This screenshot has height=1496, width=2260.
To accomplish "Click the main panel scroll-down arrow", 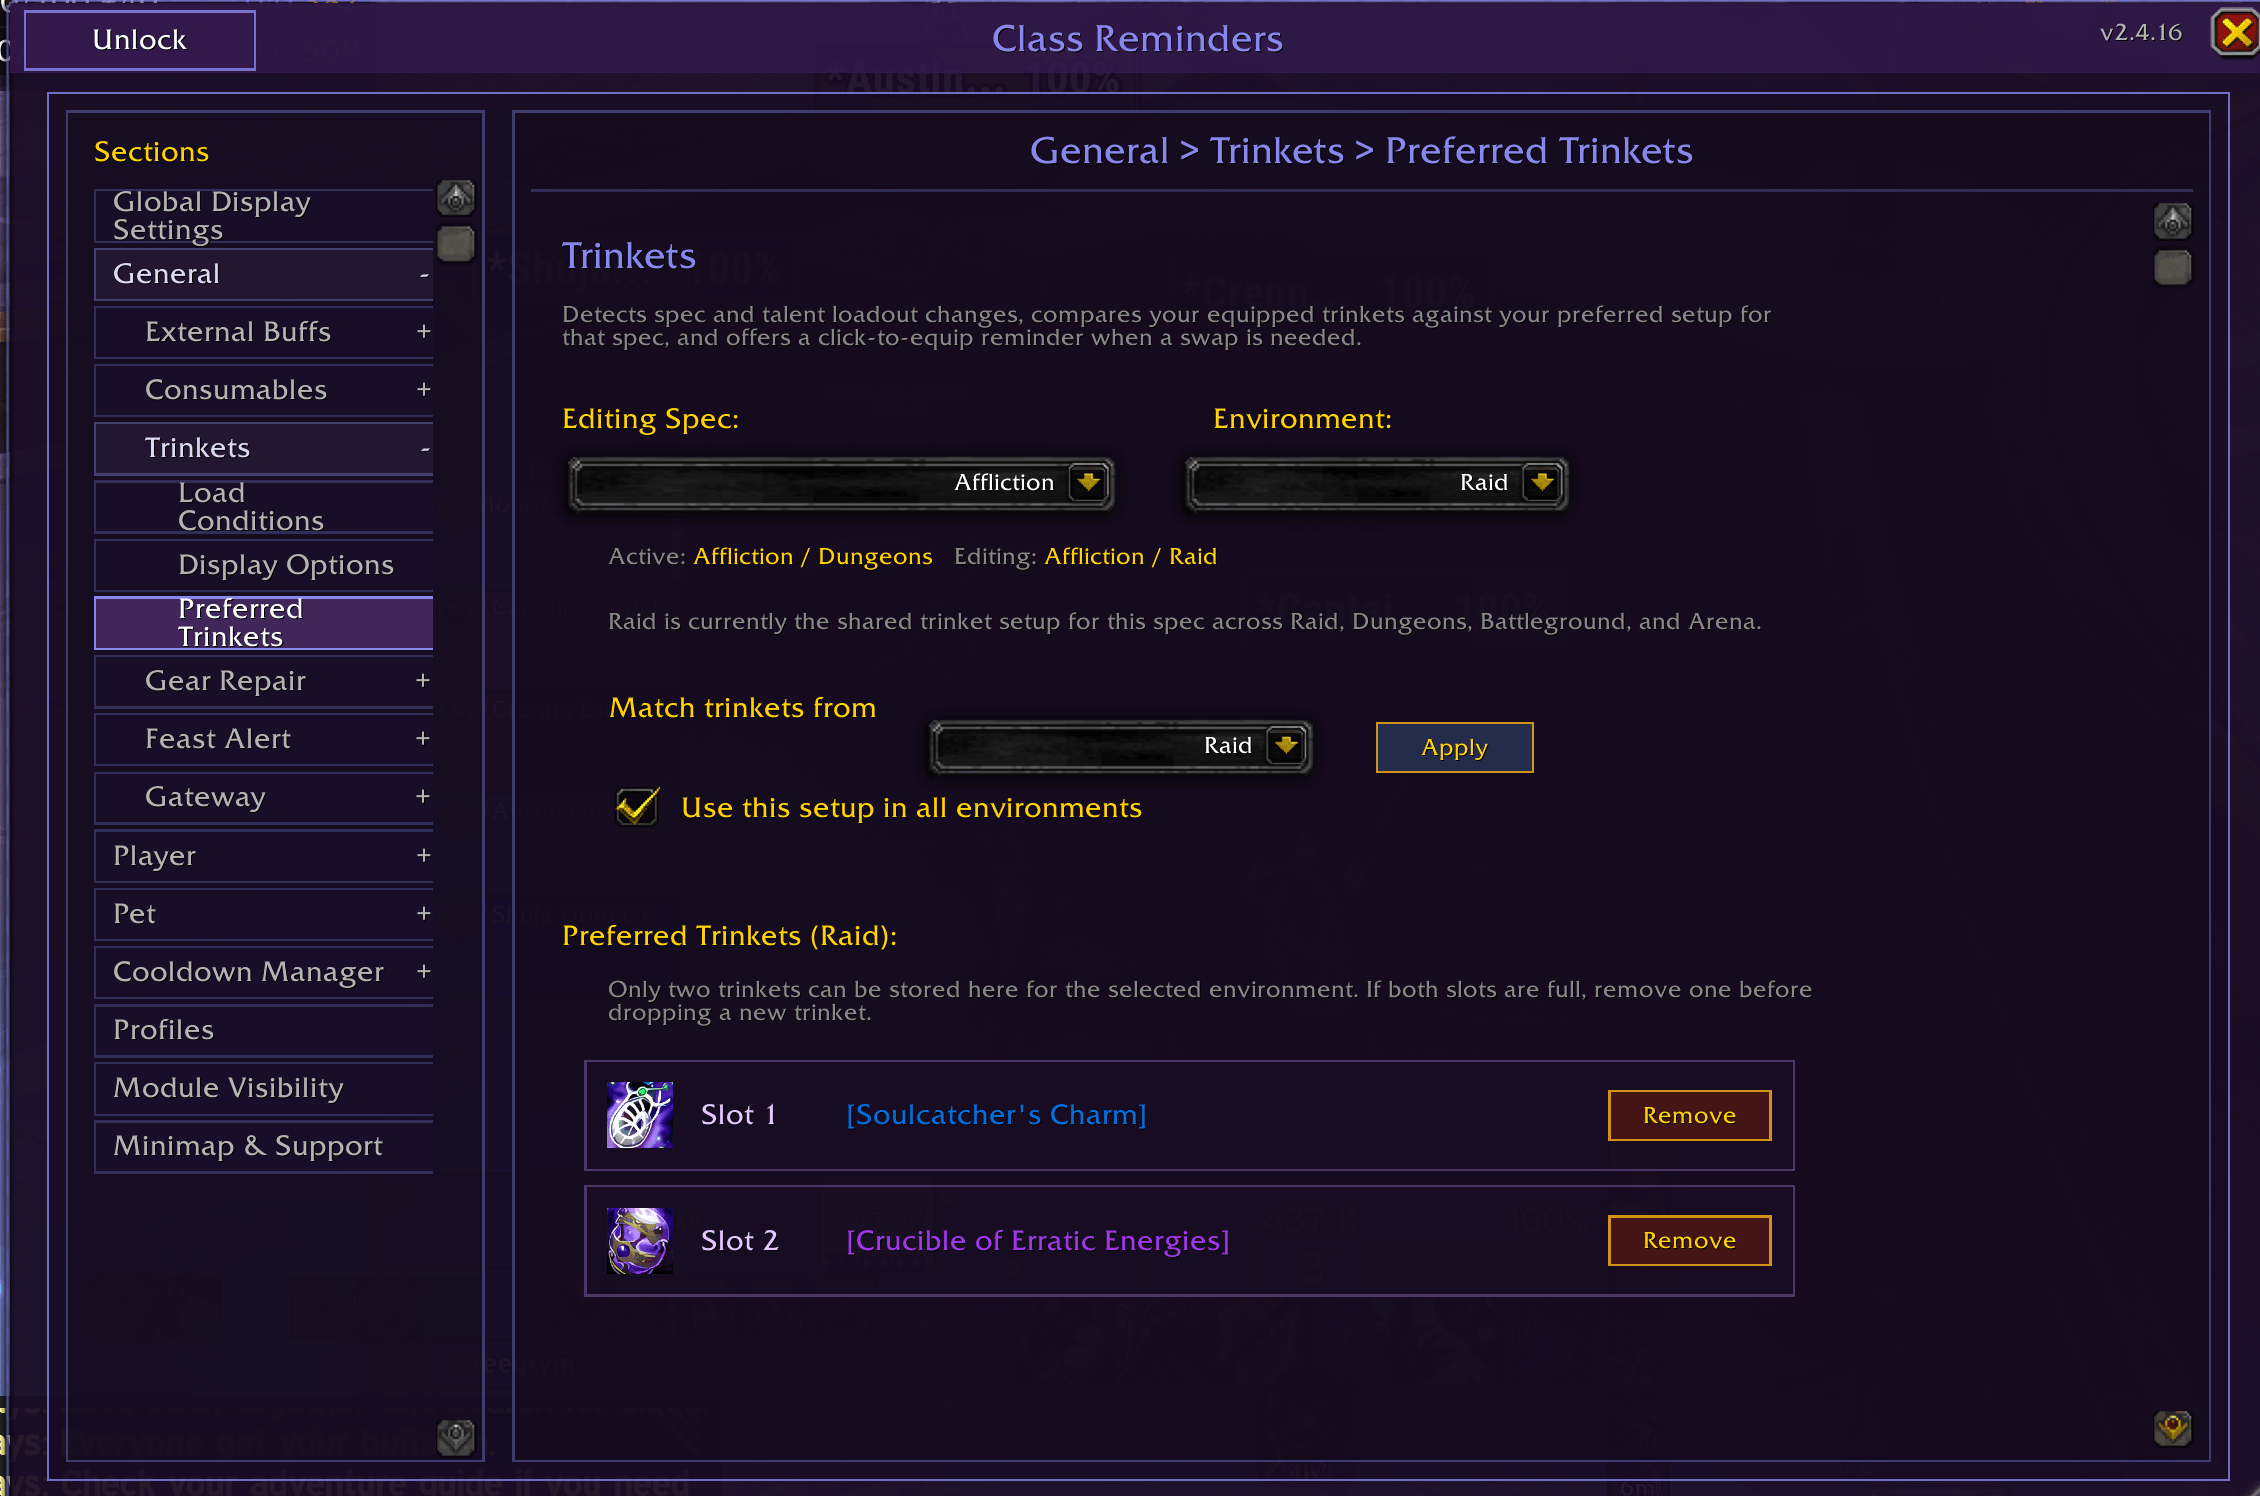I will [x=2173, y=1427].
